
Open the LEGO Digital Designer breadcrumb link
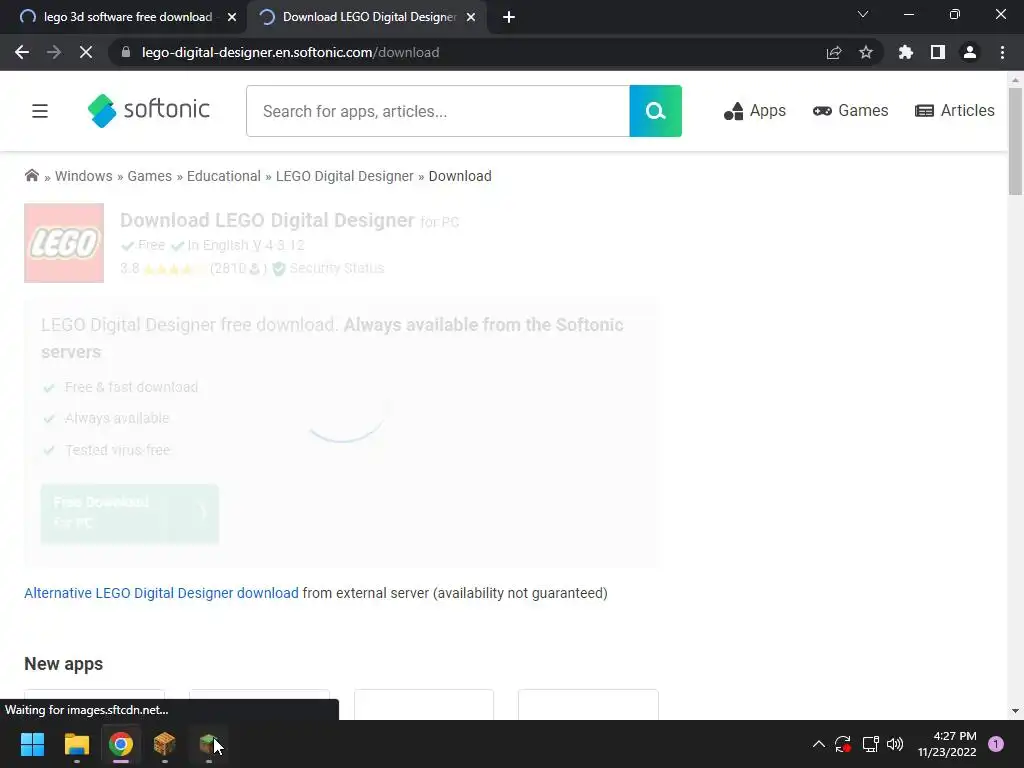coord(344,176)
